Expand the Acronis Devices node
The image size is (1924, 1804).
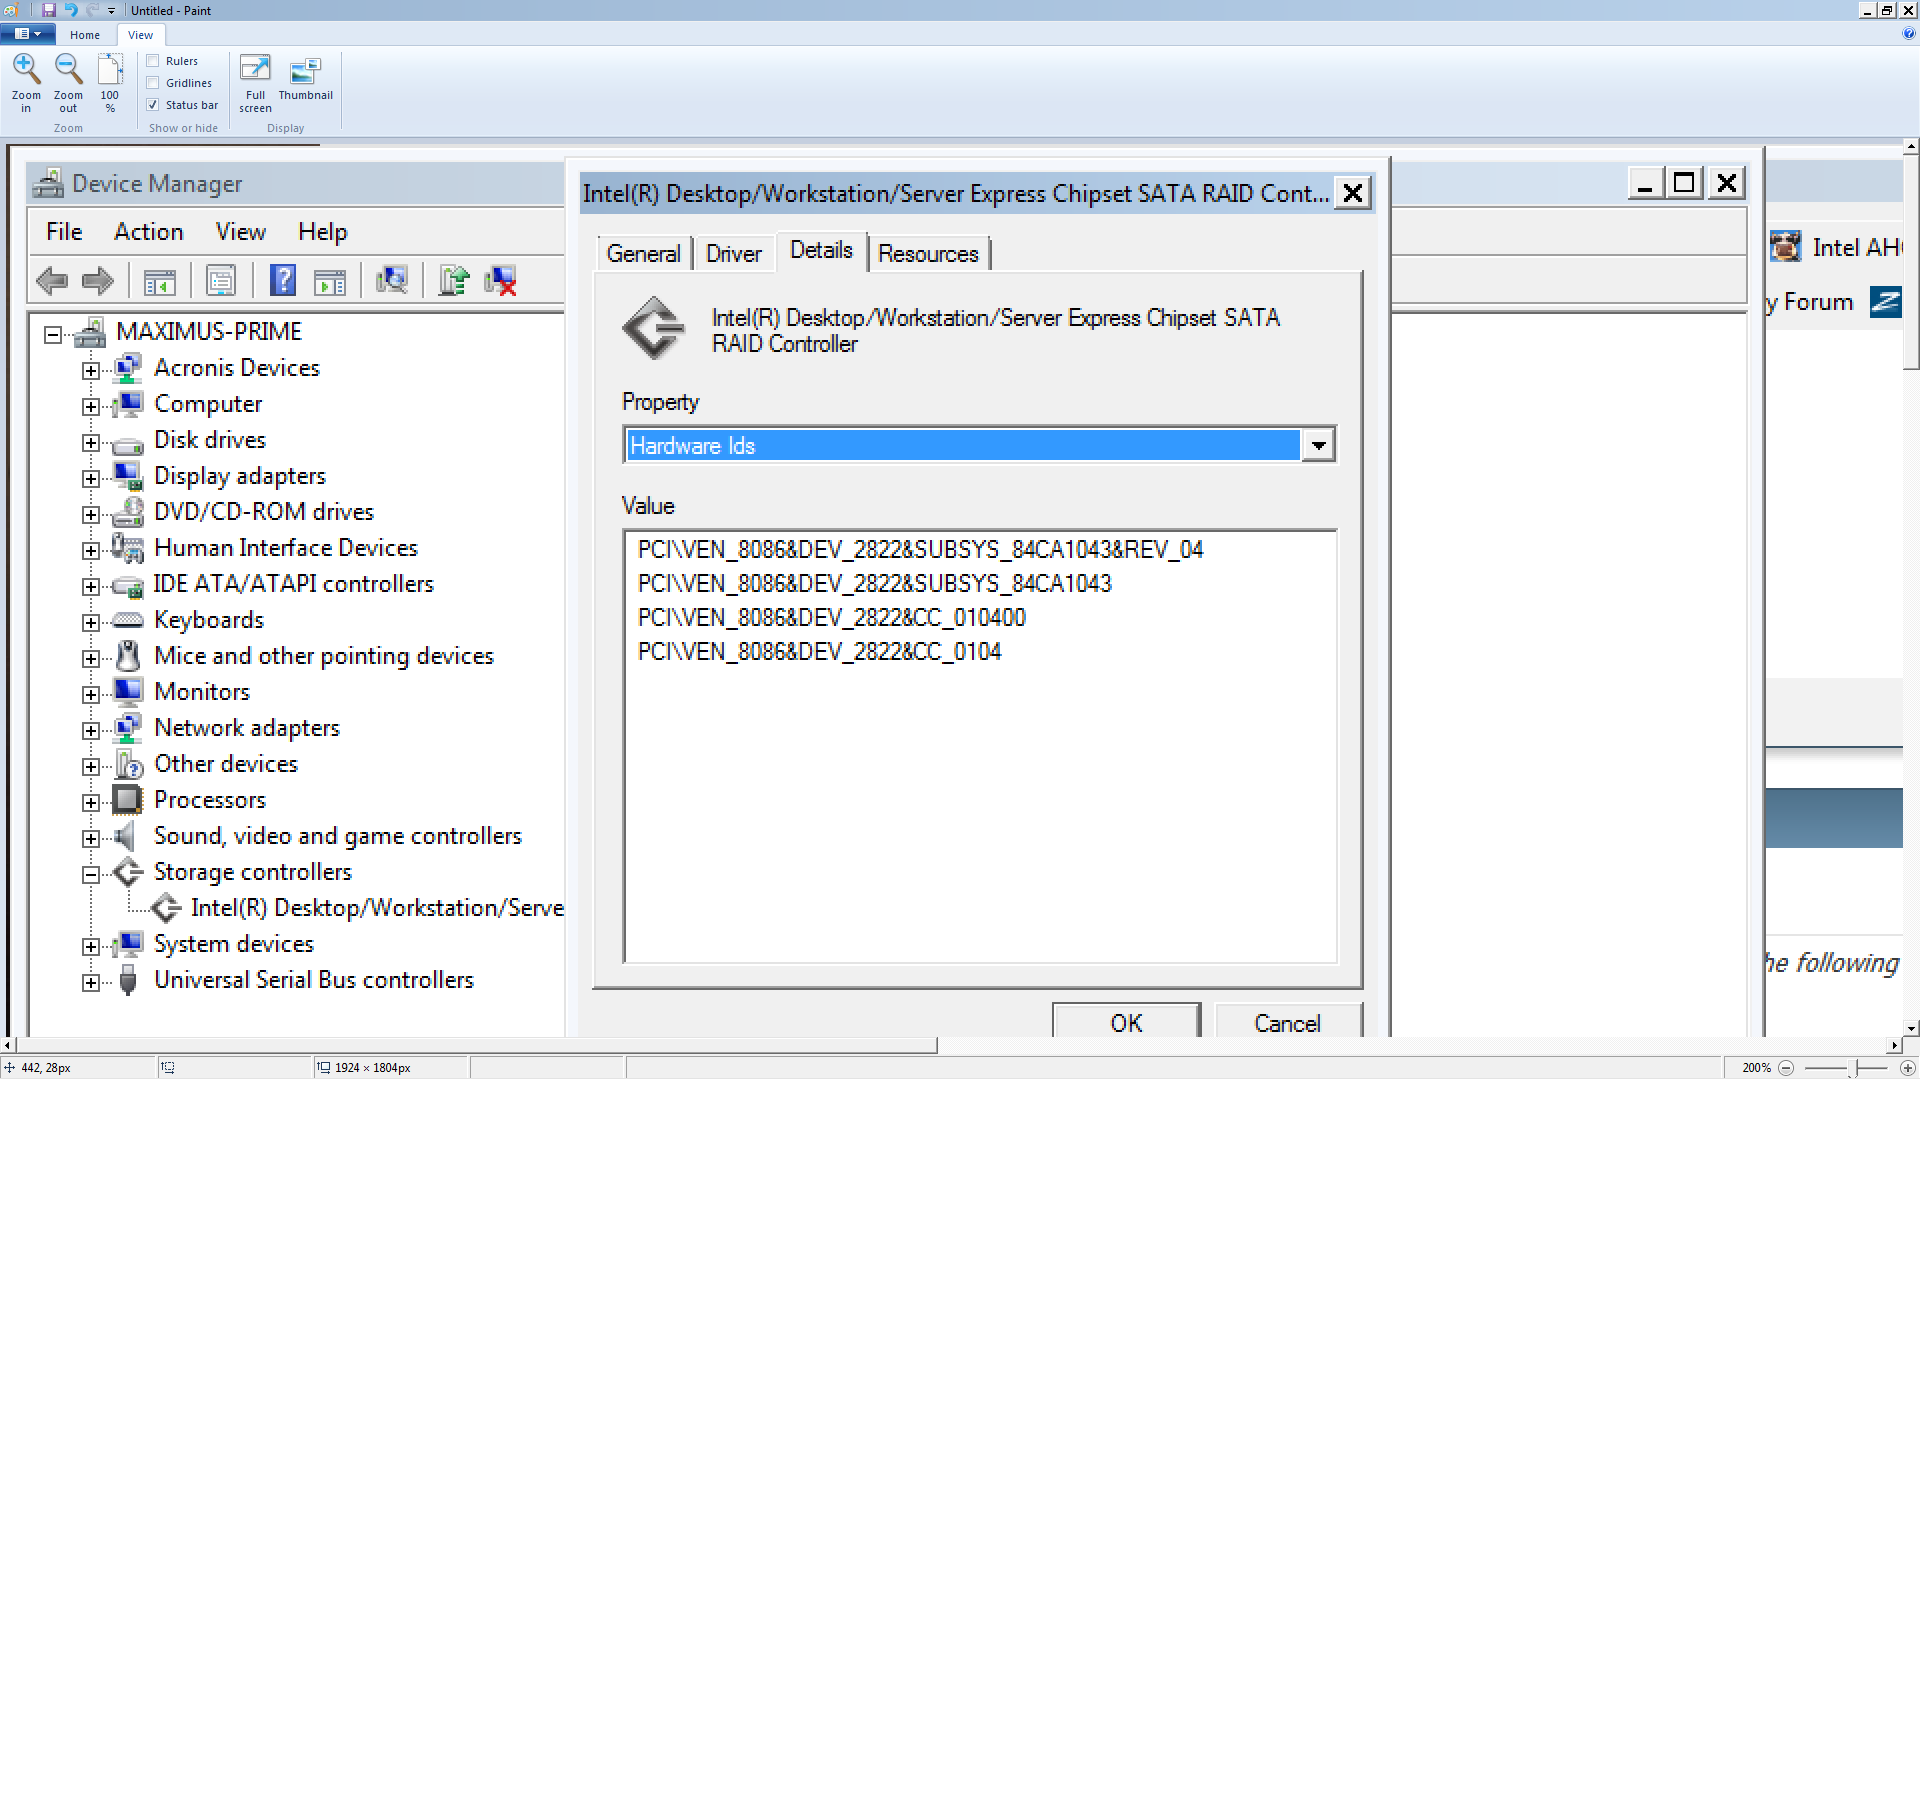pos(91,370)
